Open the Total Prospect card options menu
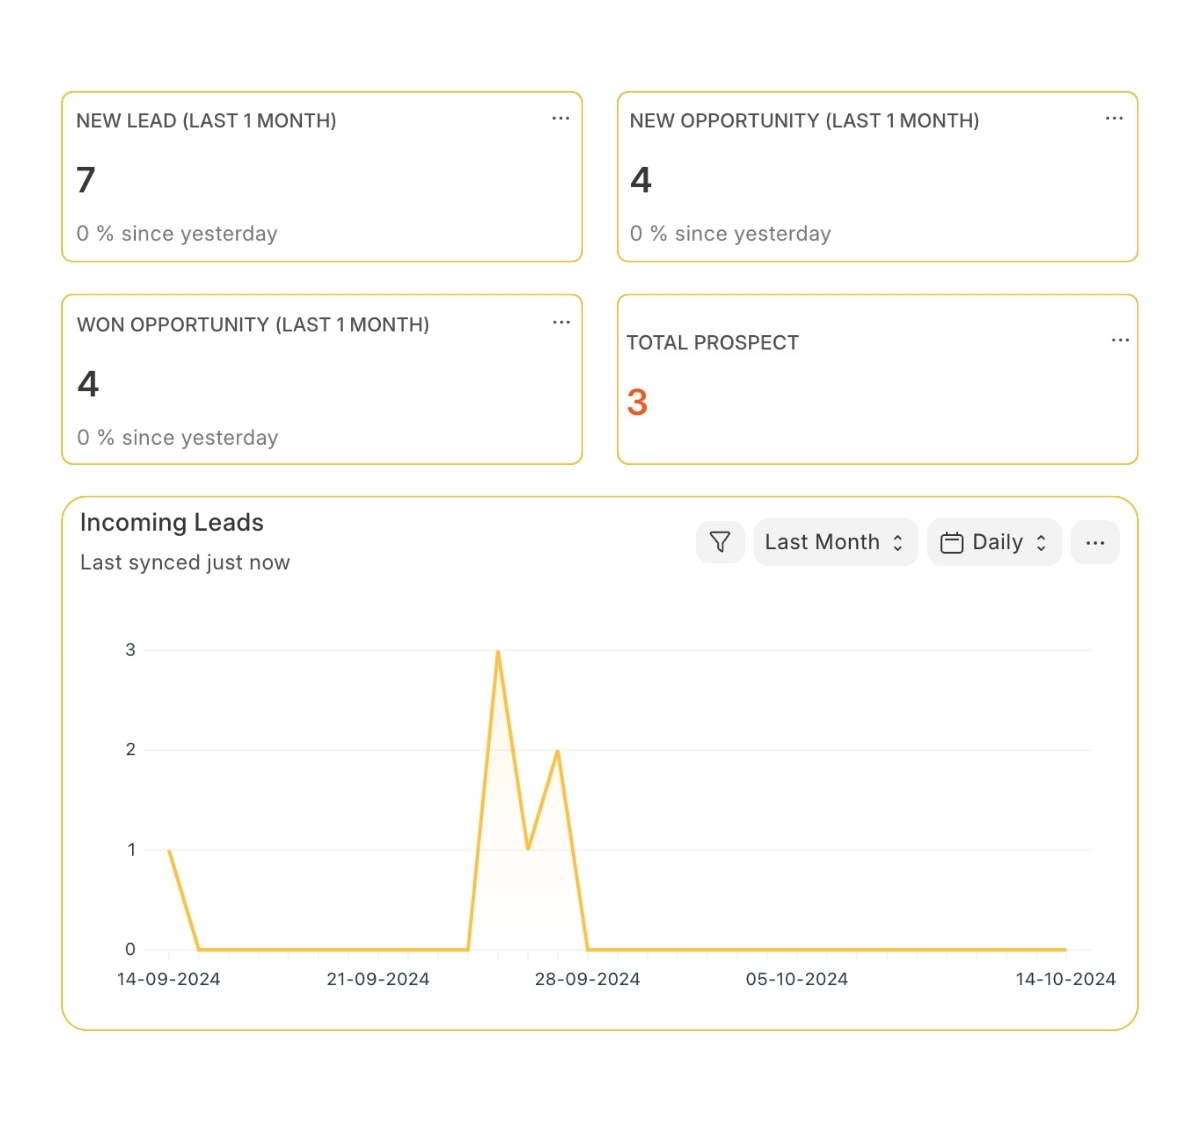The height and width of the screenshot is (1122, 1200). click(x=1120, y=340)
